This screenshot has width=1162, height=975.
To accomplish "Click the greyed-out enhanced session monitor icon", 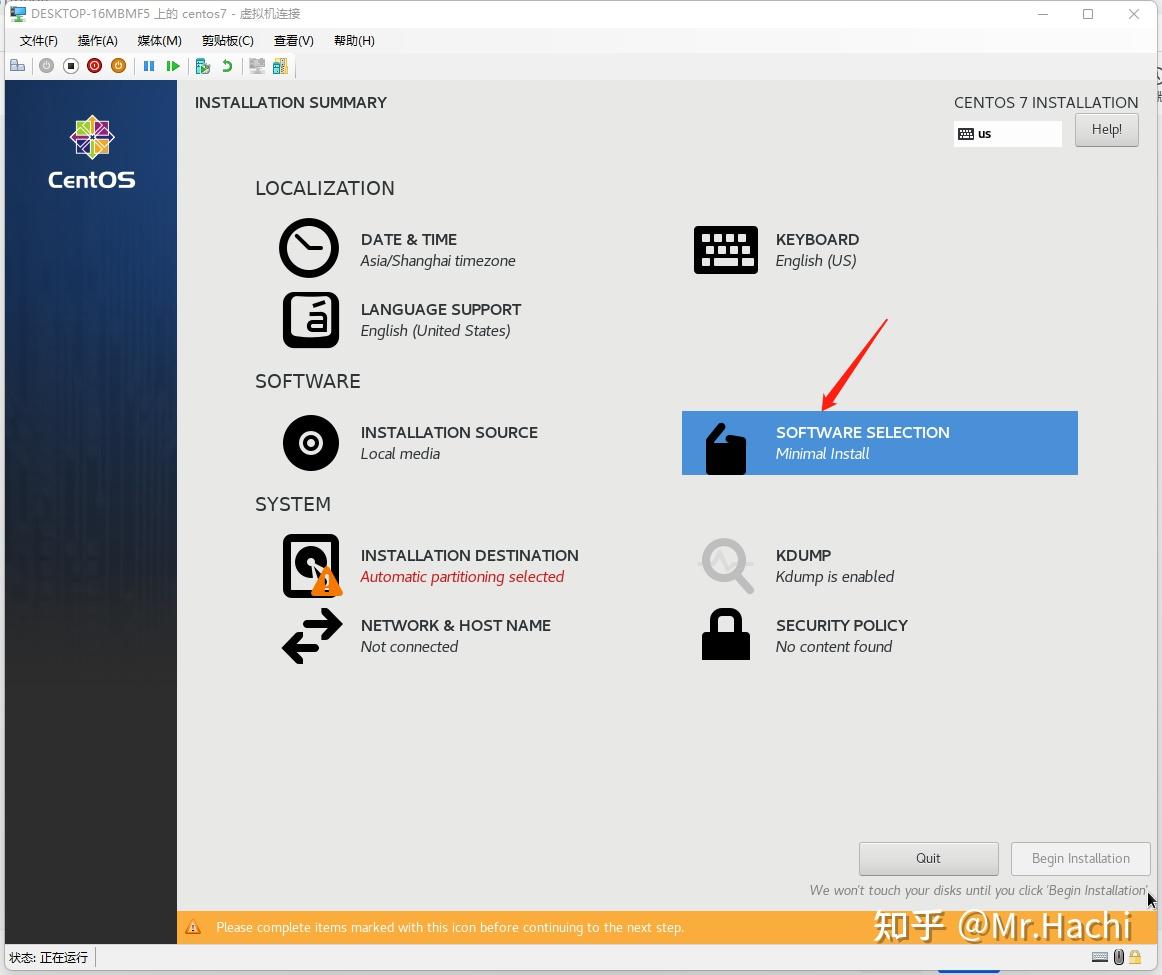I will pyautogui.click(x=257, y=66).
